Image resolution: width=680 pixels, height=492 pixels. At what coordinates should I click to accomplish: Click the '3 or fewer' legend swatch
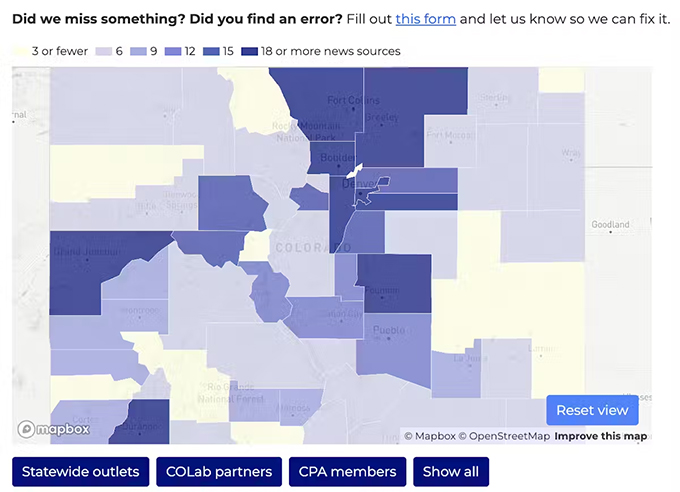tap(20, 51)
